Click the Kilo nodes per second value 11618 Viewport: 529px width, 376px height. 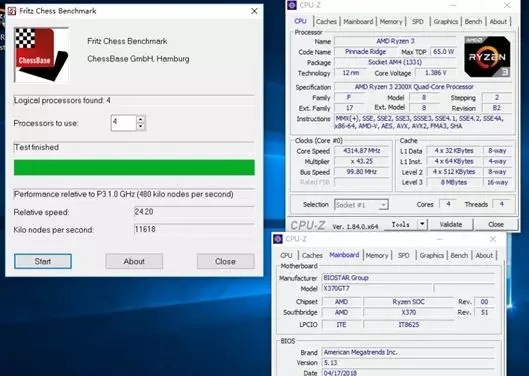tap(194, 229)
